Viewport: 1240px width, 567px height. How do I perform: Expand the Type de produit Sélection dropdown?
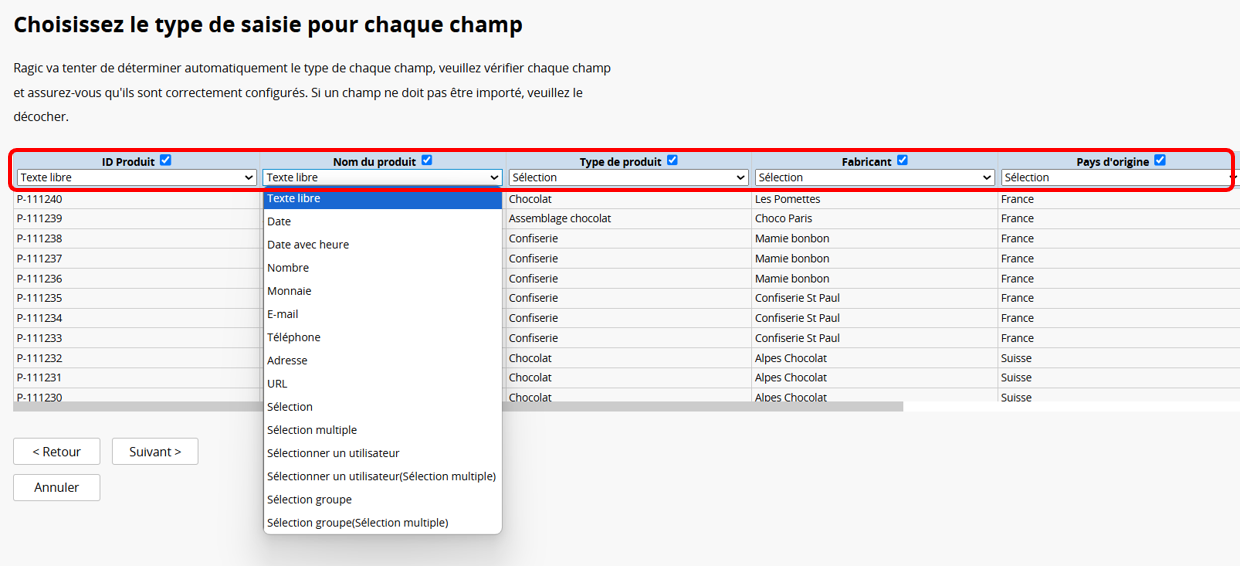click(x=628, y=177)
